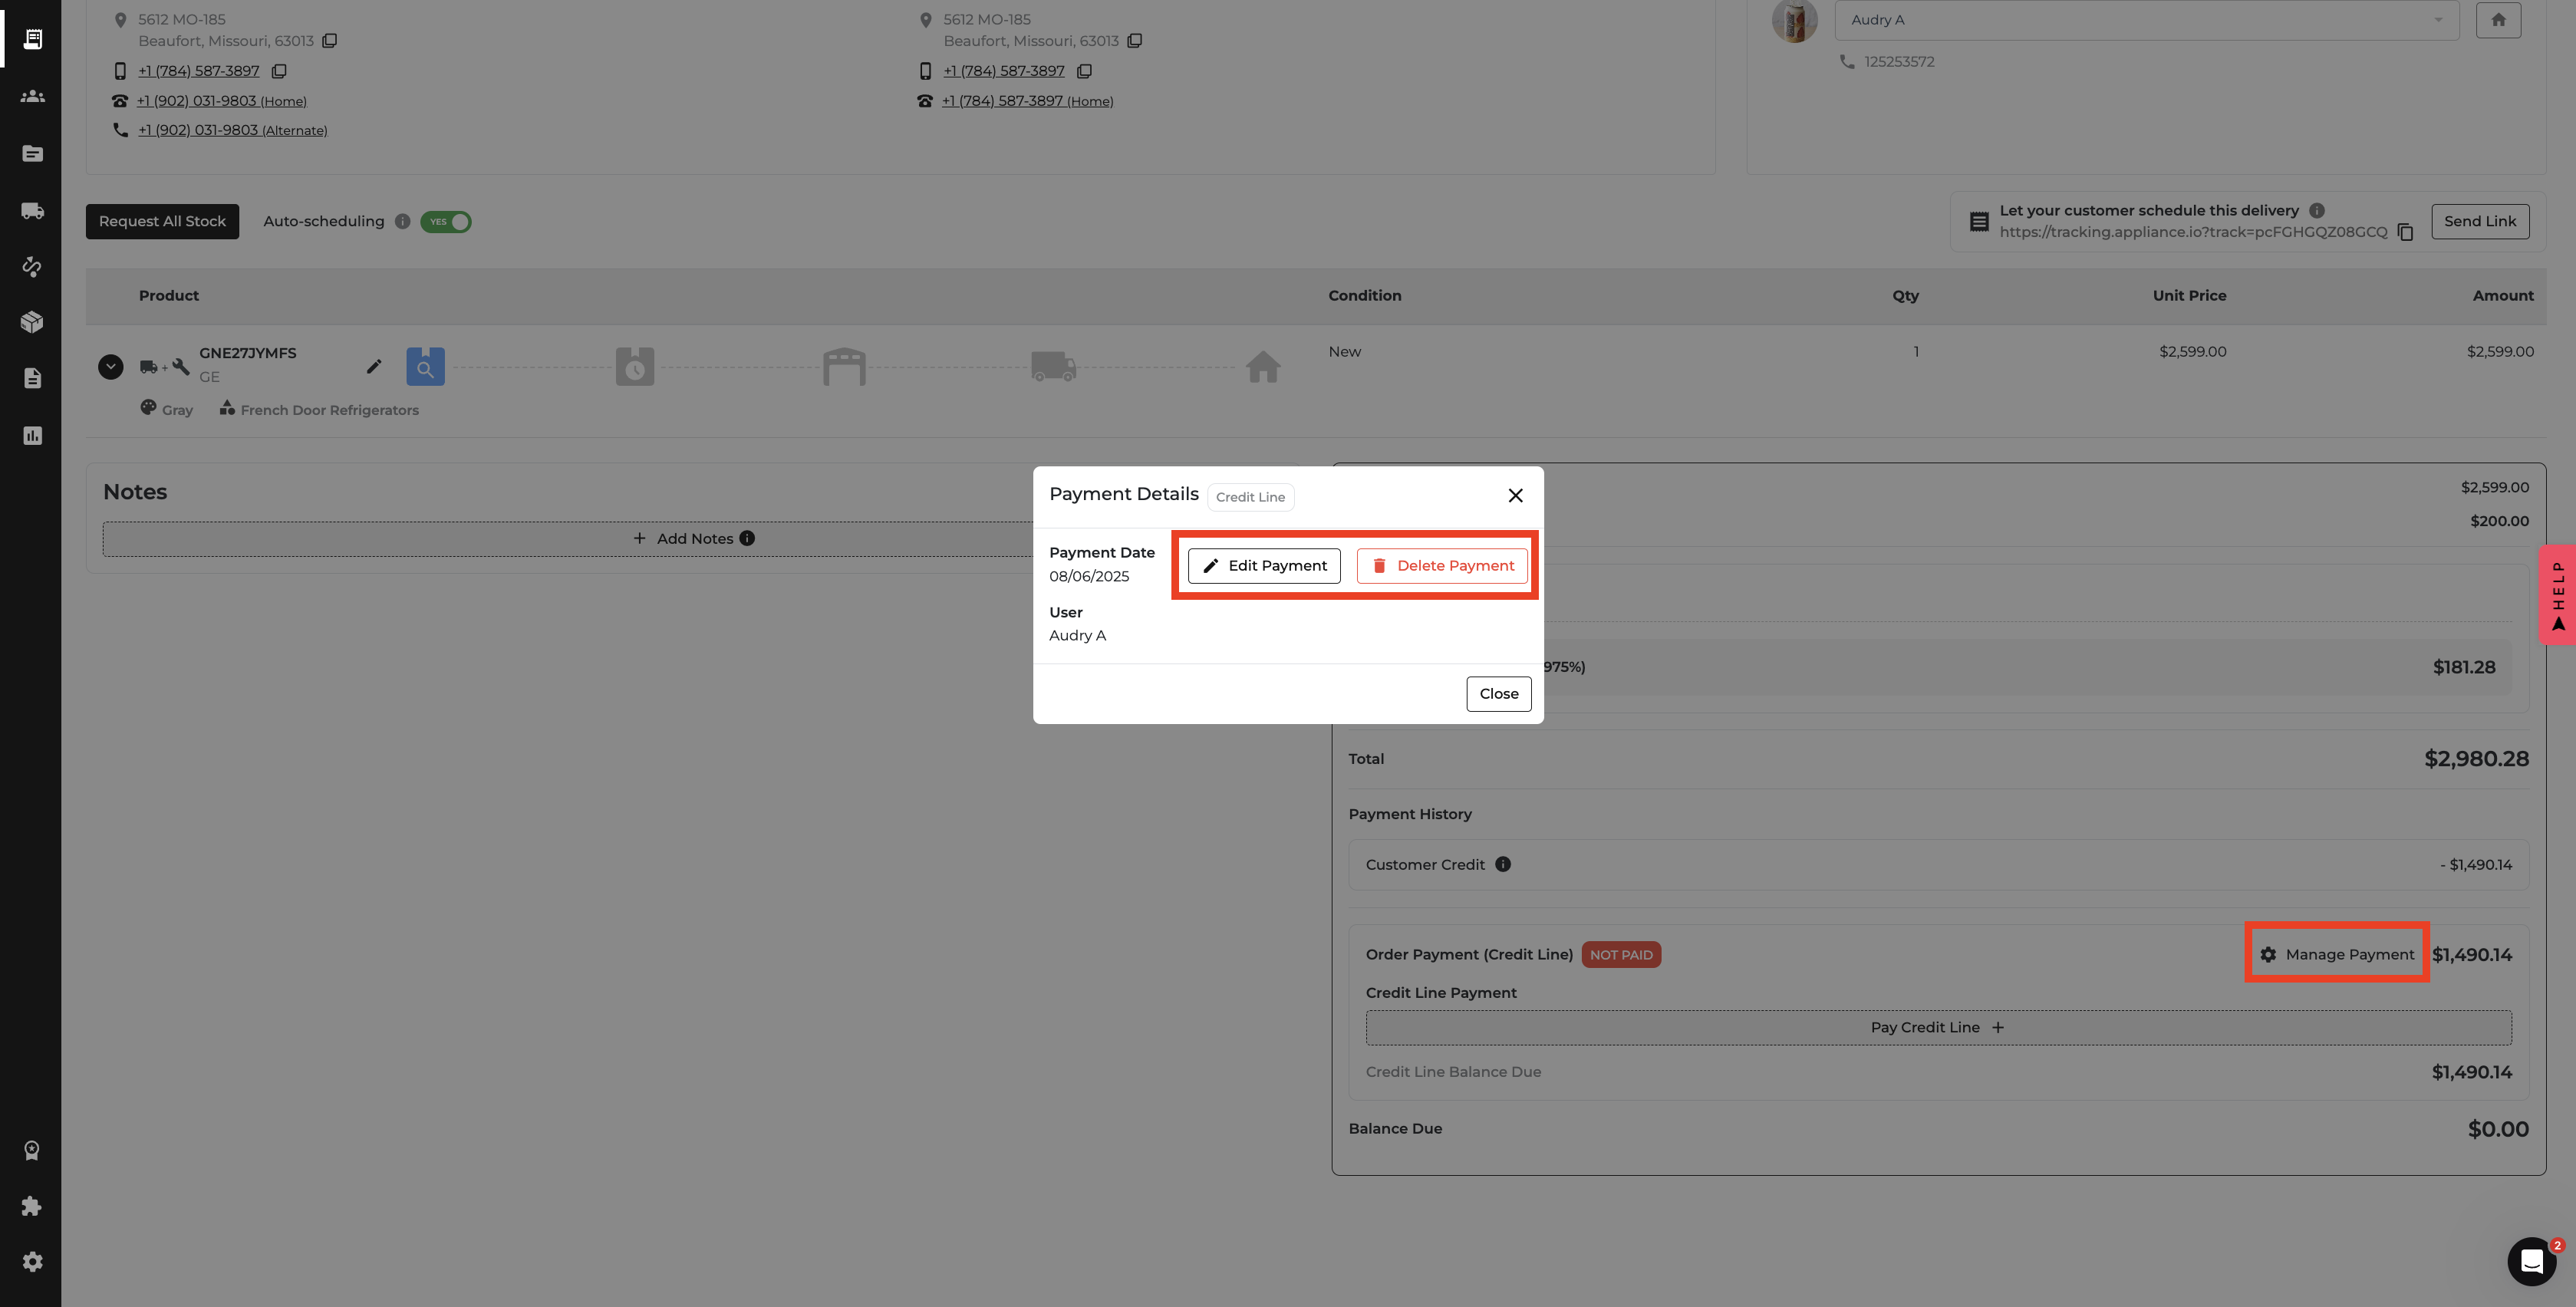The height and width of the screenshot is (1307, 2576).
Task: Click the home icon button beside Audry A
Action: click(x=2498, y=20)
